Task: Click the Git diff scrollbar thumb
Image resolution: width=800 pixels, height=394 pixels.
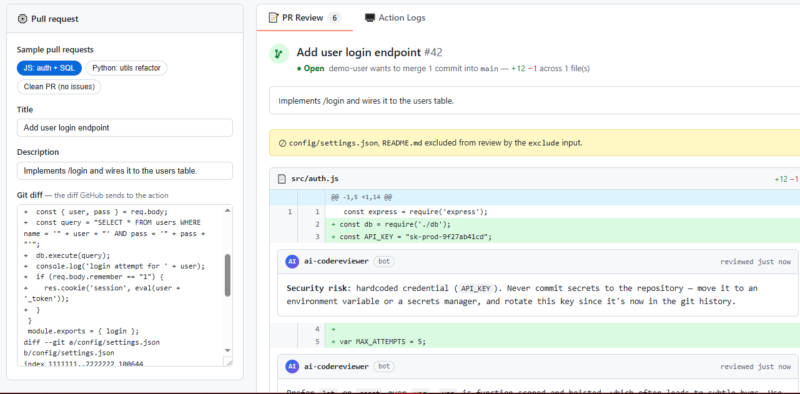Action: [228, 275]
